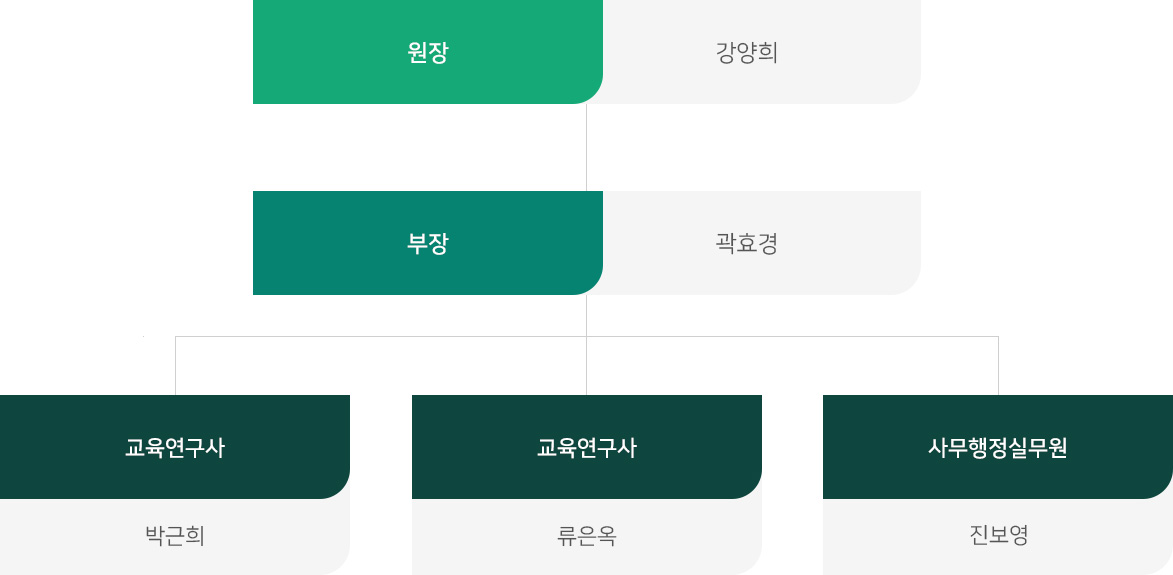The image size is (1173, 575).
Task: Click the green 원장 title box
Action: (428, 52)
